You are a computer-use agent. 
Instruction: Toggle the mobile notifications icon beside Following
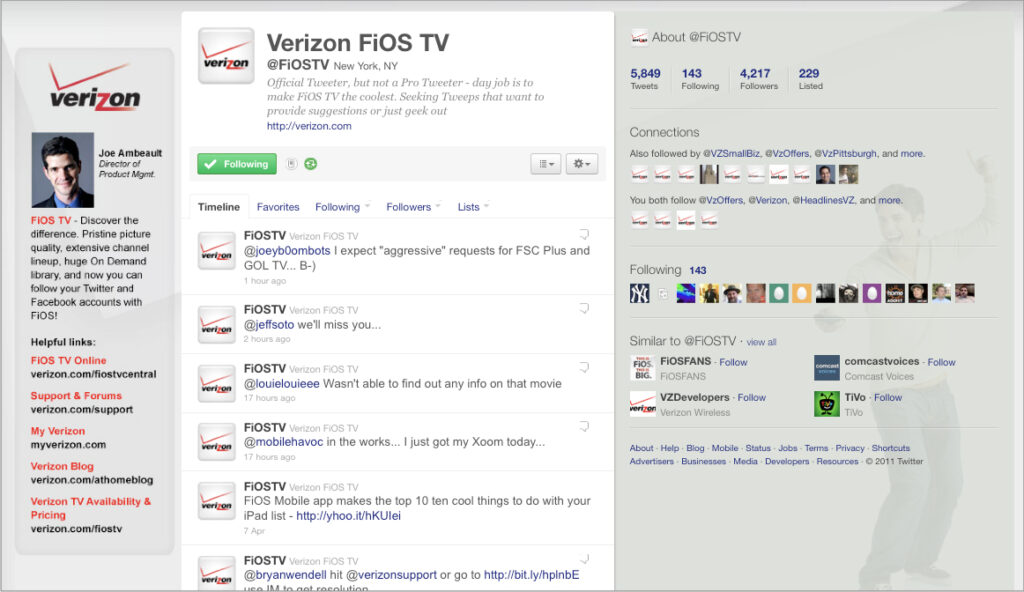point(292,164)
